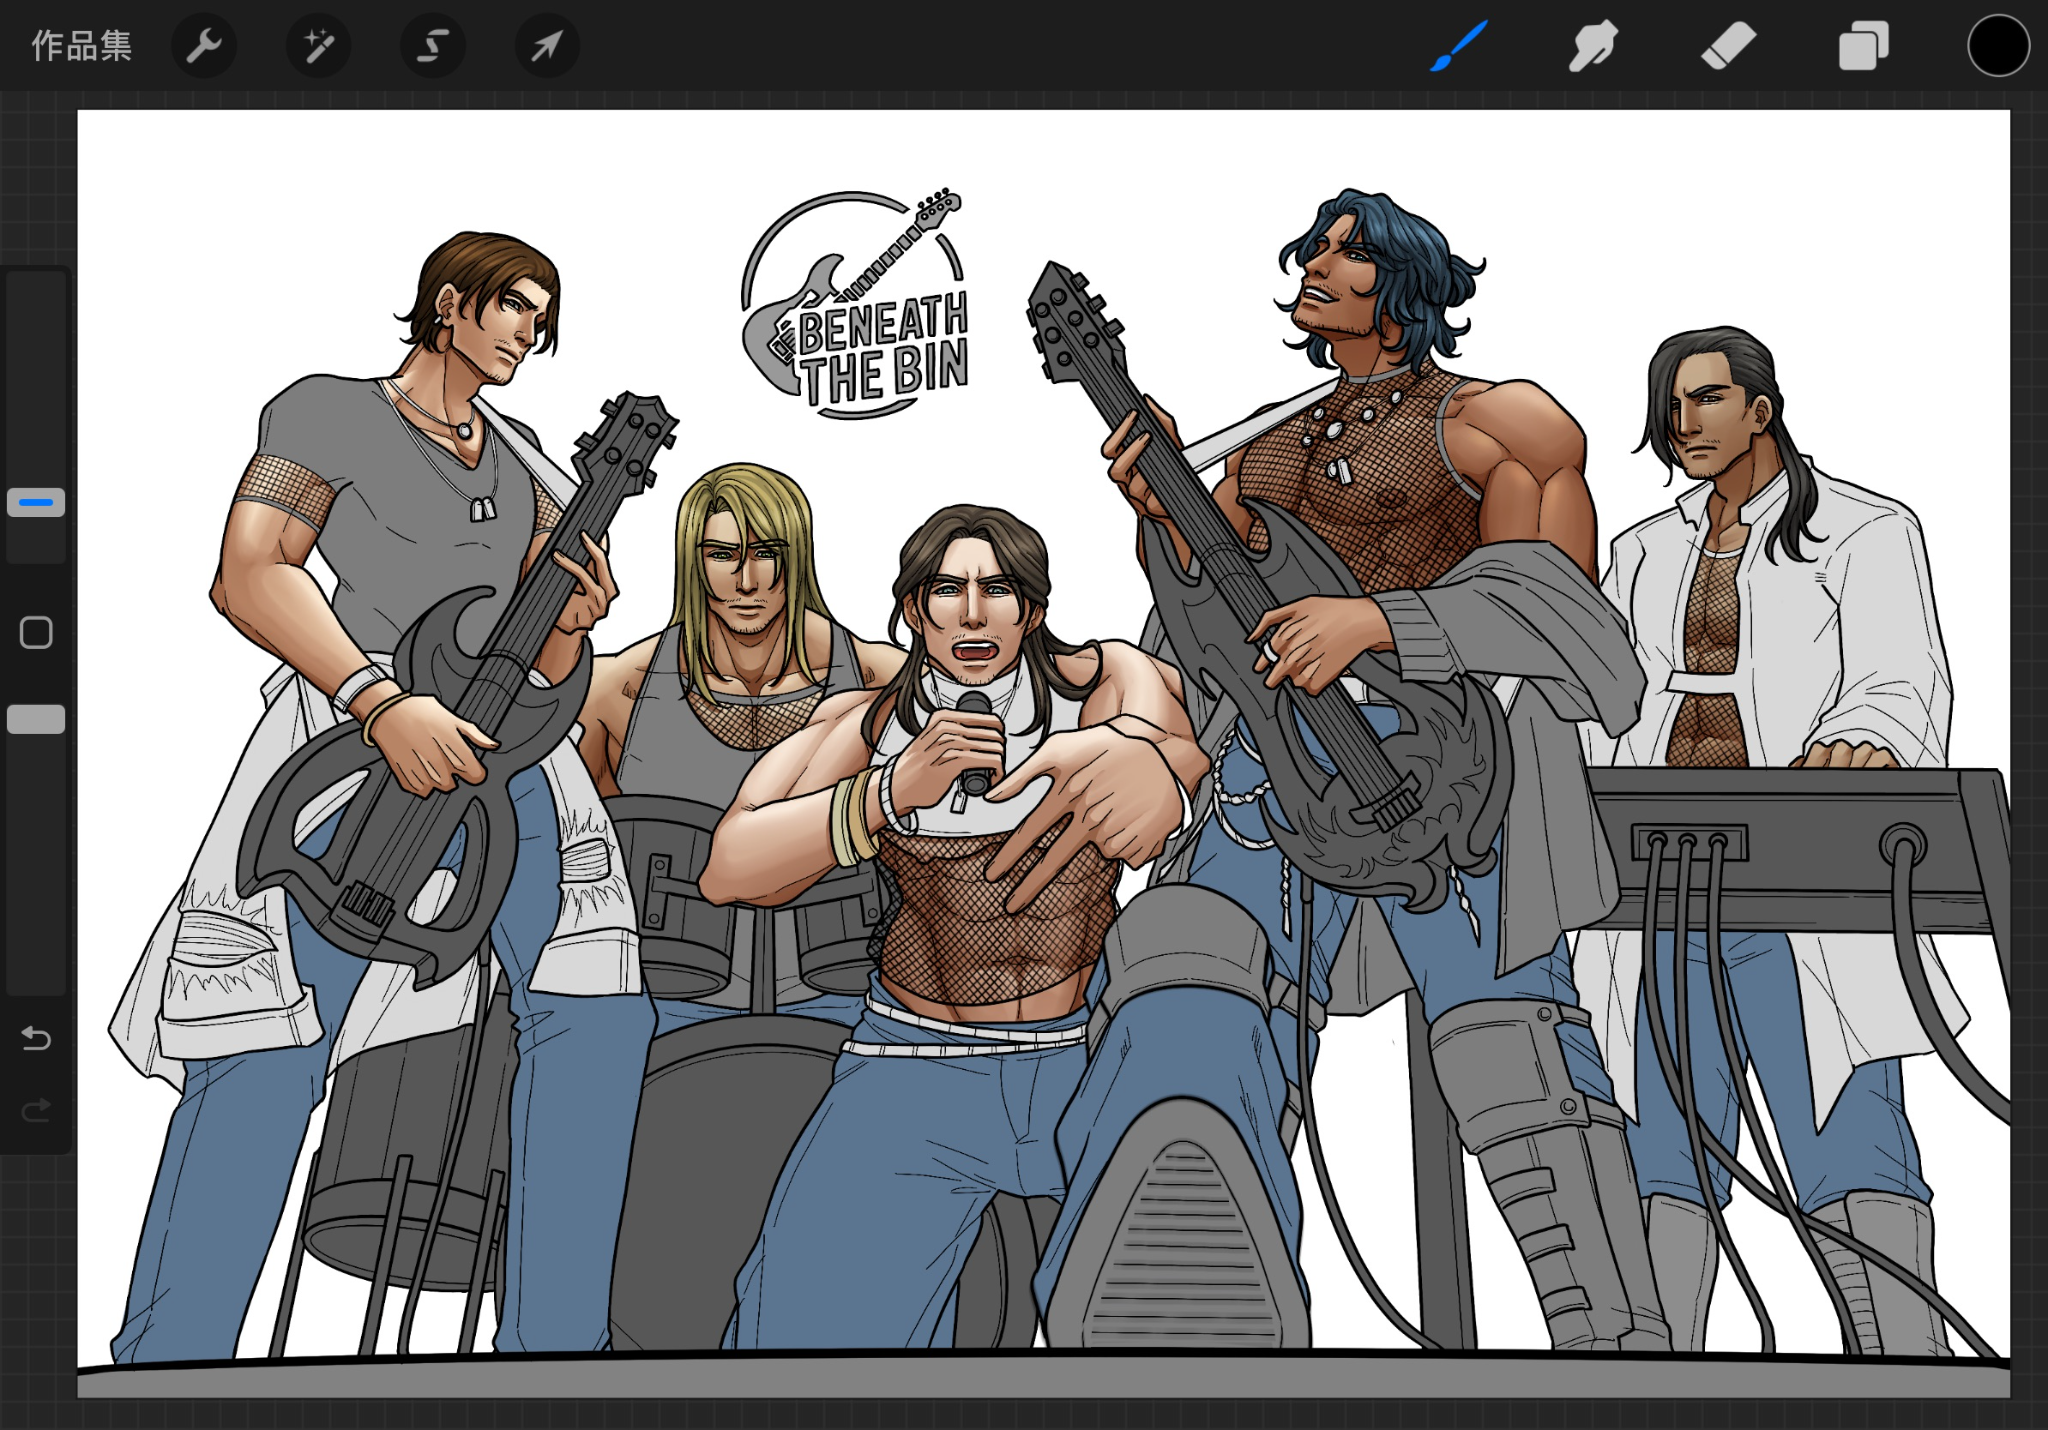
Task: Select the Brush tool
Action: point(1459,46)
